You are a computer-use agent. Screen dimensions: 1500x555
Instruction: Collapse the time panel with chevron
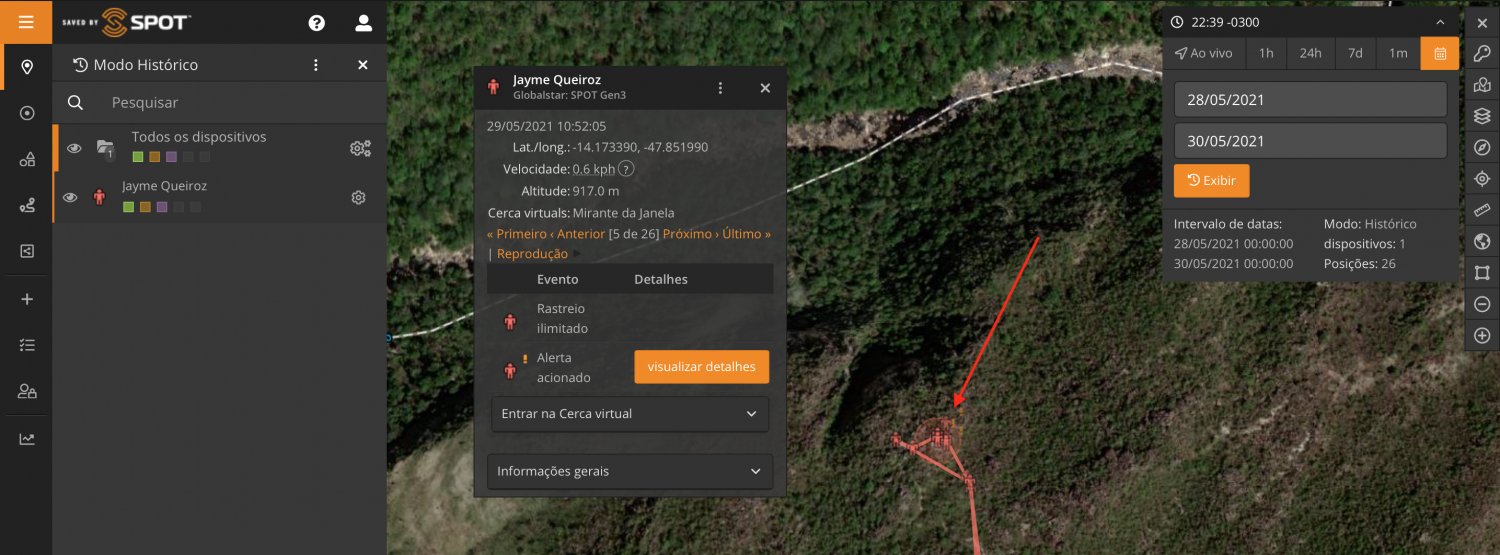pos(1440,22)
